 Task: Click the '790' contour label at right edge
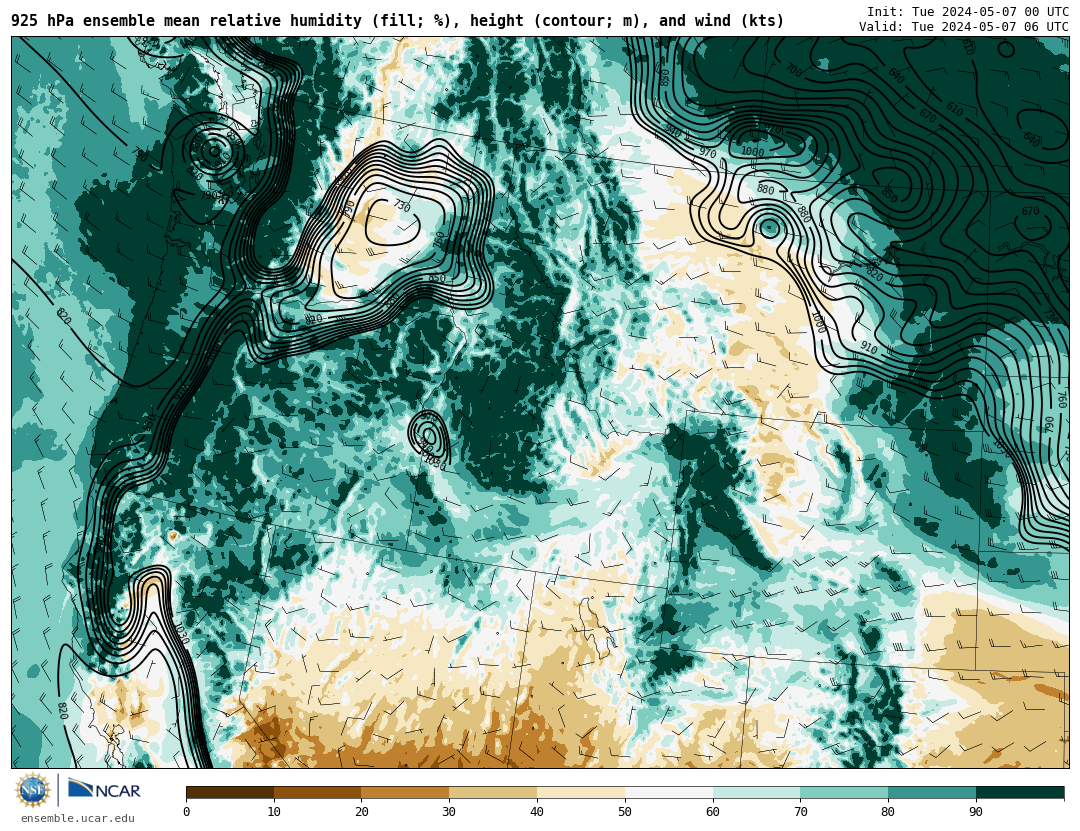pos(1049,424)
